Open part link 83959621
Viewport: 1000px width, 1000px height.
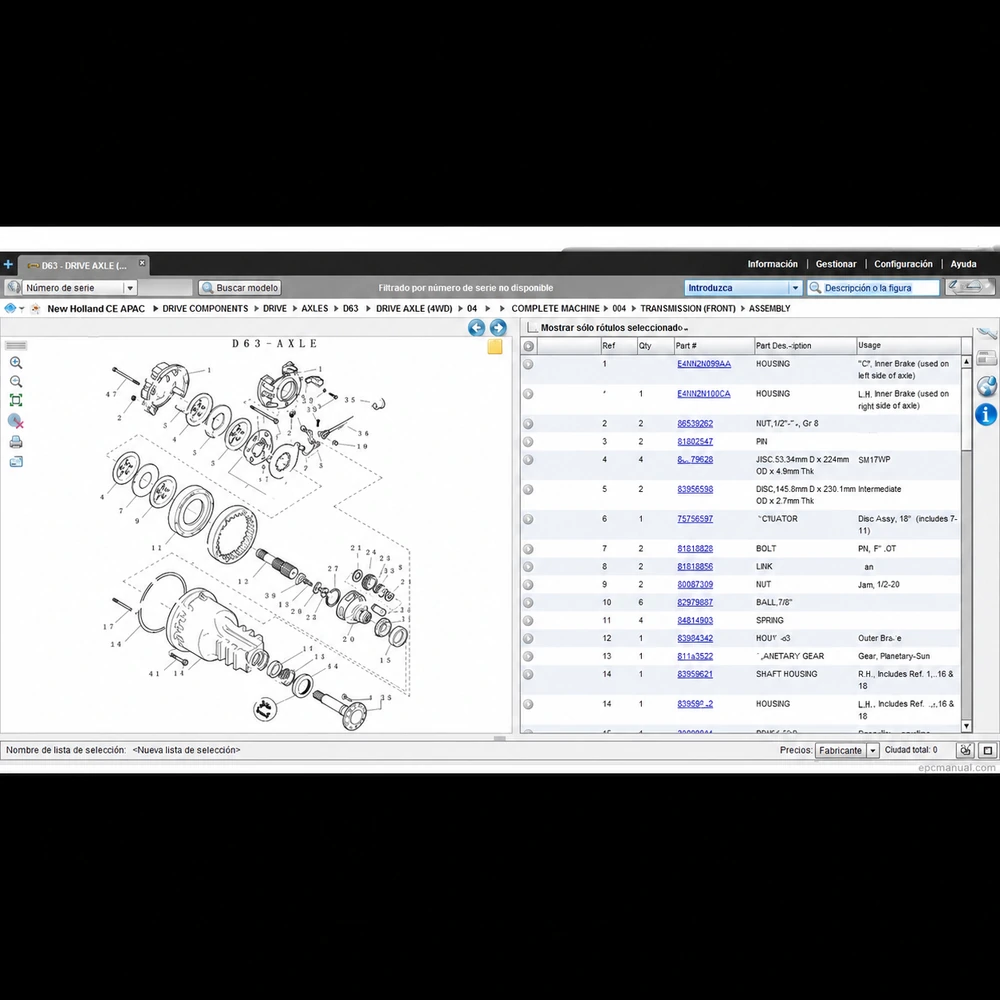click(x=695, y=674)
